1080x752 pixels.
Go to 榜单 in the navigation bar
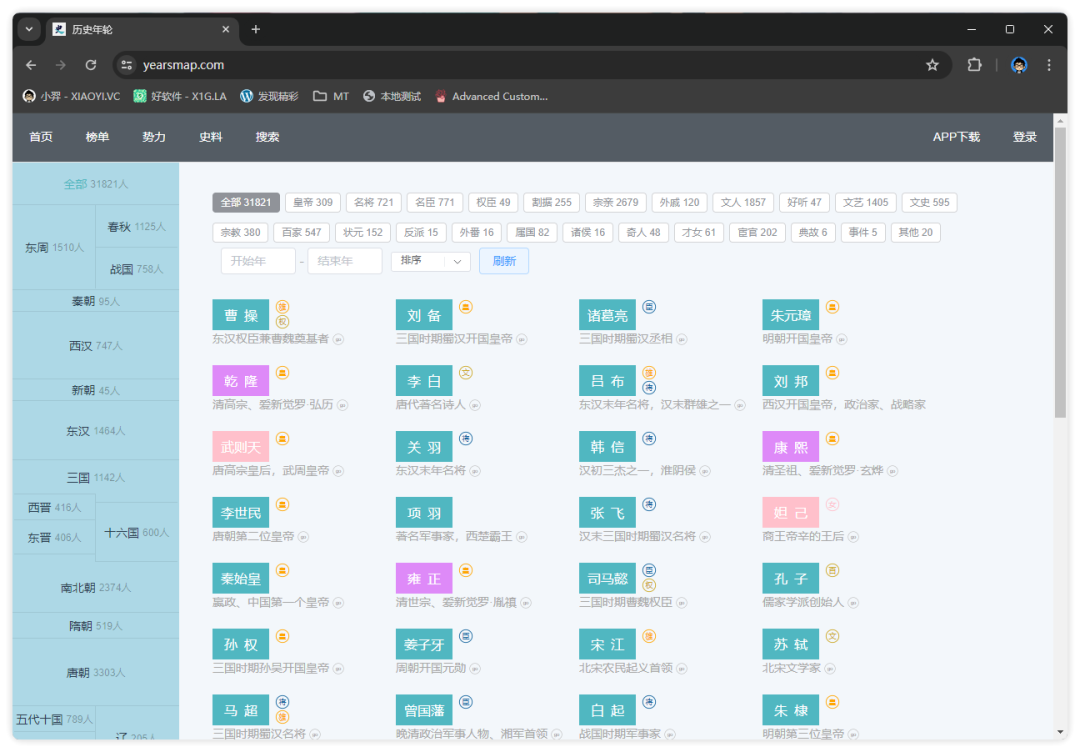point(97,137)
